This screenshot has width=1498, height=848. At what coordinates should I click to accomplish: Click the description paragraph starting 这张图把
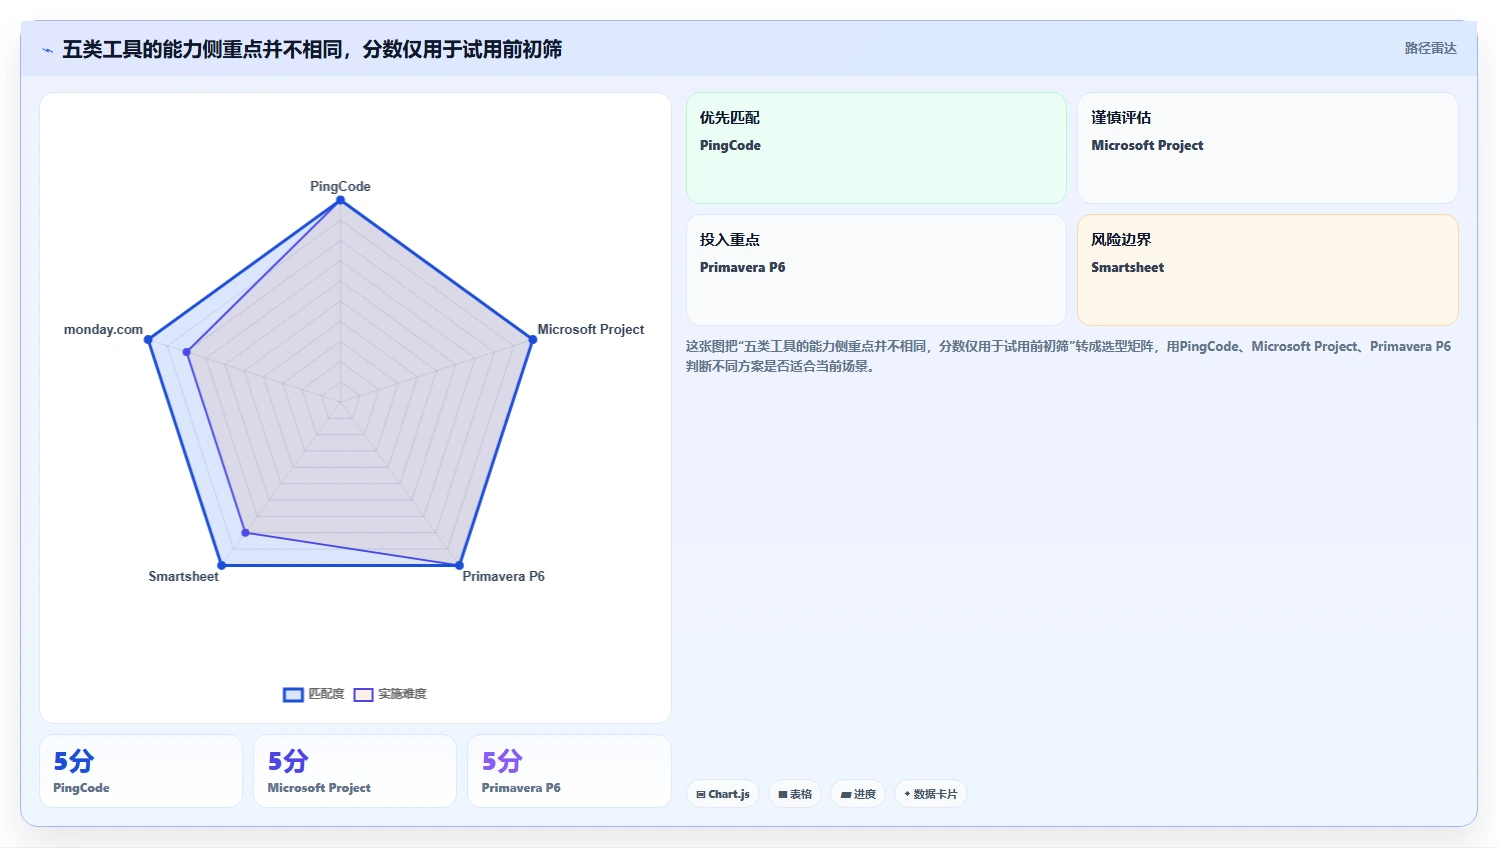(1068, 356)
